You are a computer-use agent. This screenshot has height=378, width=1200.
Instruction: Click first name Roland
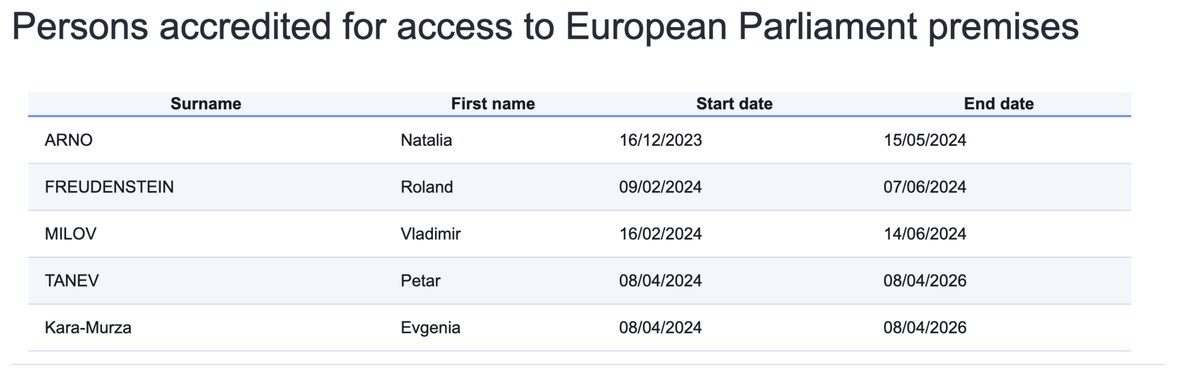427,187
